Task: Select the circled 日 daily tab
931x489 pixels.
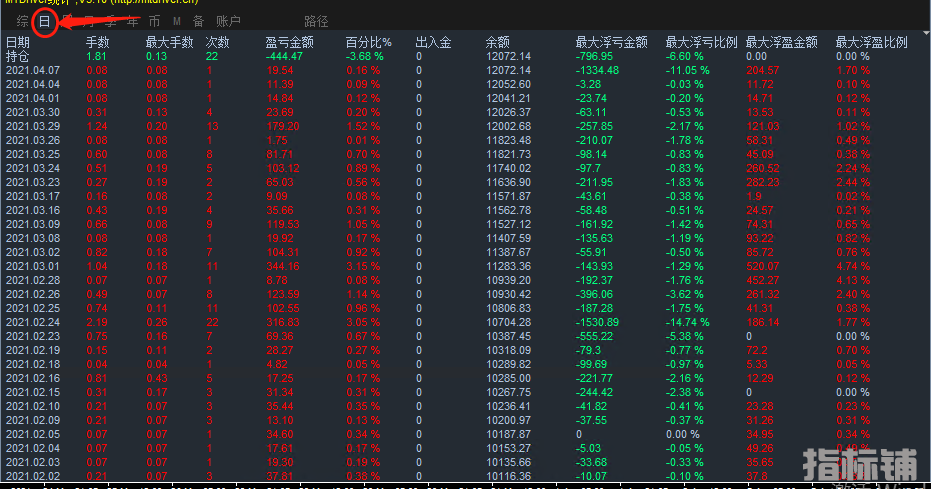Action: coord(44,20)
